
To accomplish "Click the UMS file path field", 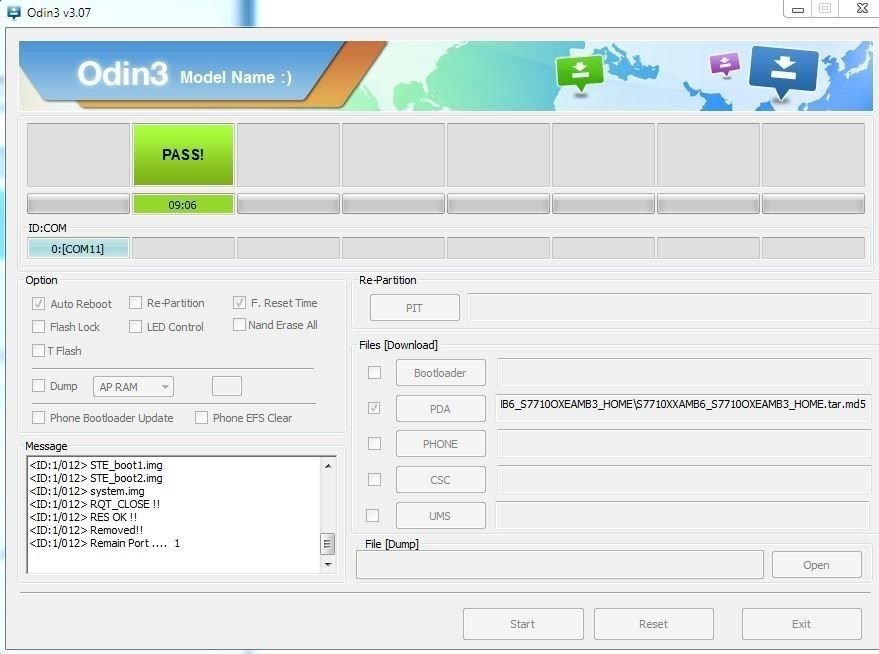I will [x=682, y=516].
